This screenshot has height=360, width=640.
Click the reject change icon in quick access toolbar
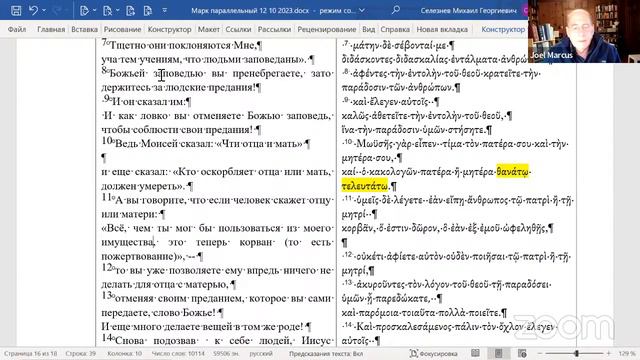[x=107, y=11]
